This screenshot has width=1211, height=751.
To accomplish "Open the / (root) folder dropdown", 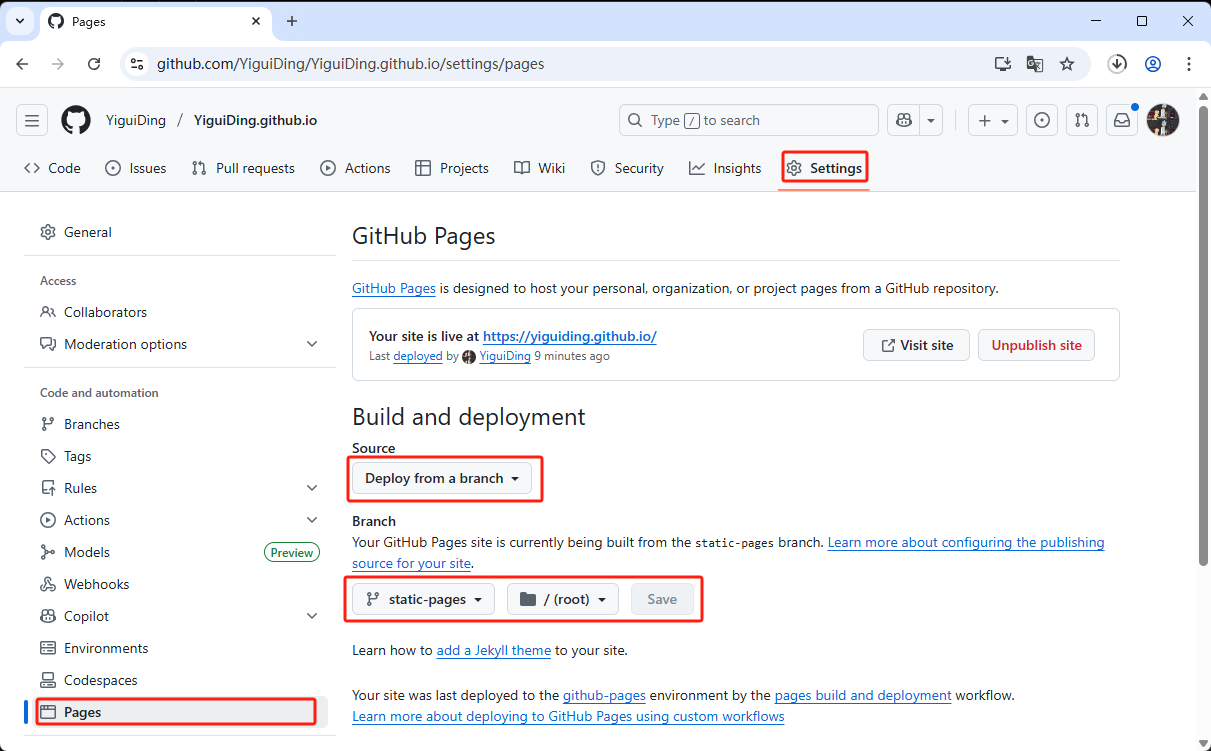I will click(x=563, y=600).
